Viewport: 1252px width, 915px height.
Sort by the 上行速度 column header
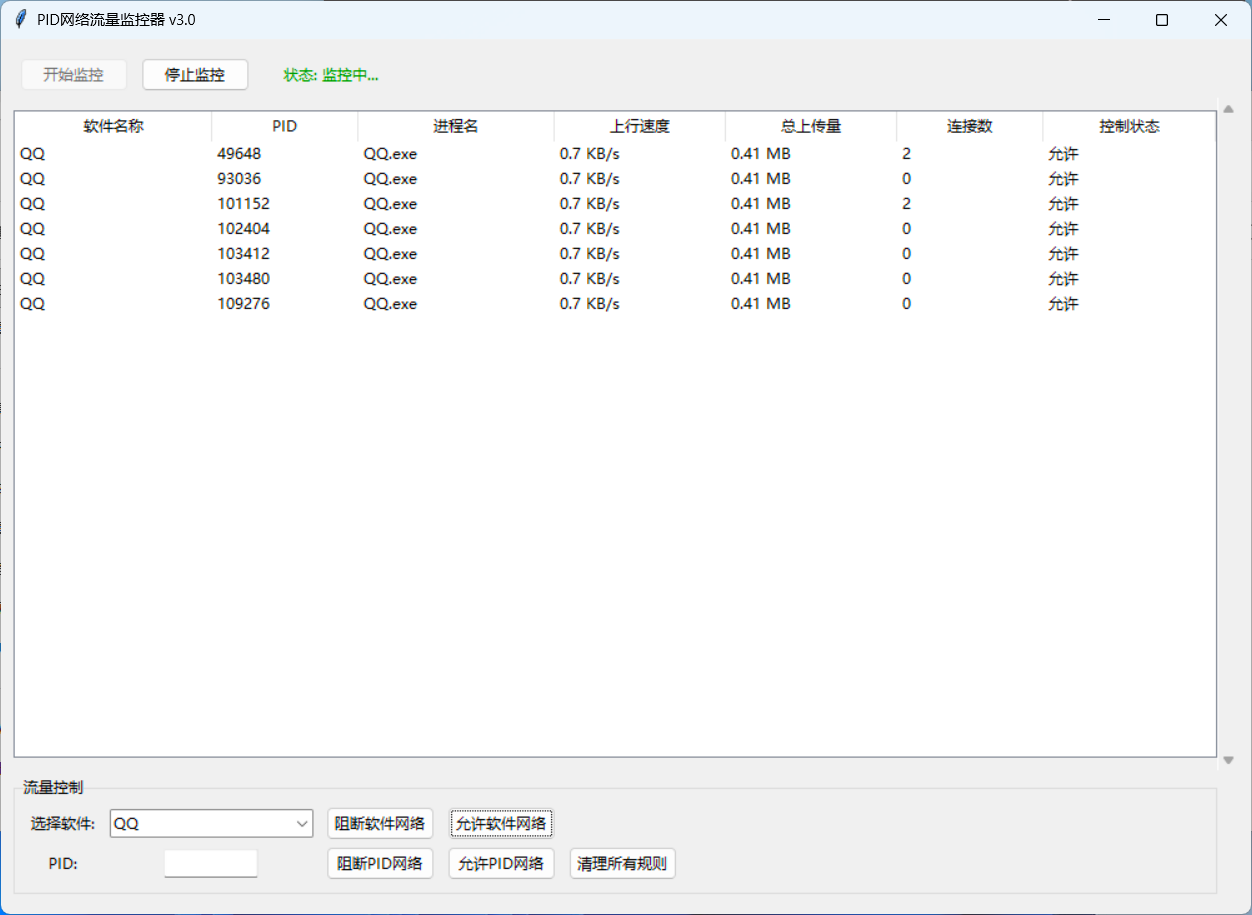640,126
